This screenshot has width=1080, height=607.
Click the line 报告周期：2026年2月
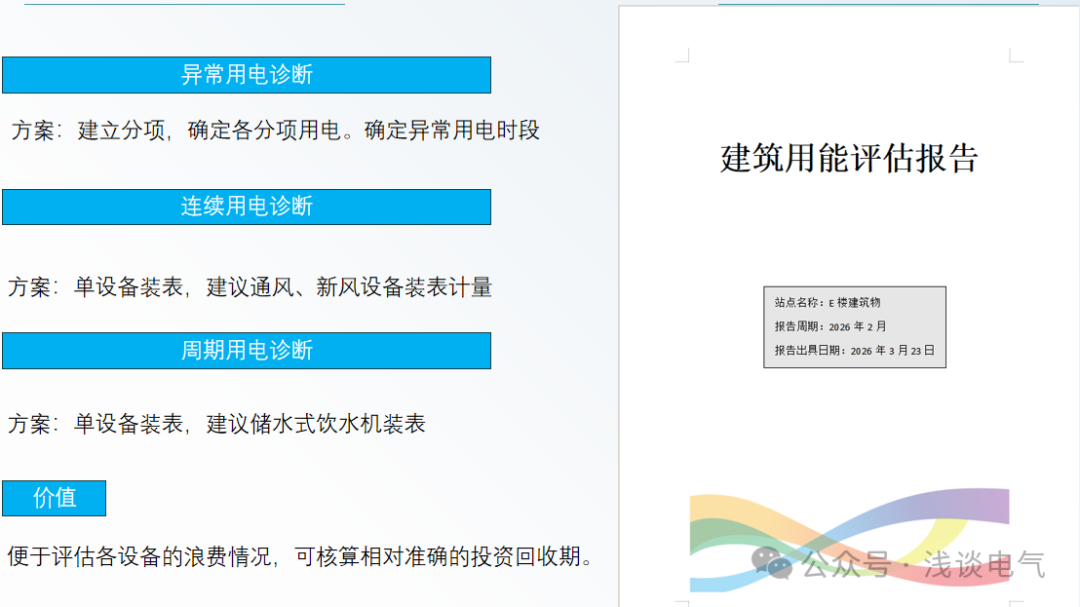[x=830, y=327]
